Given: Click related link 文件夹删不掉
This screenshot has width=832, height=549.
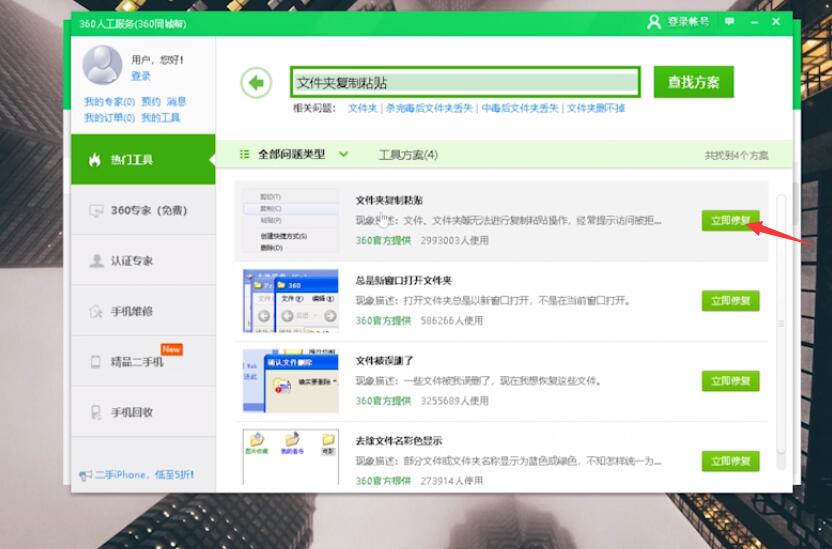Looking at the screenshot, I should point(596,108).
